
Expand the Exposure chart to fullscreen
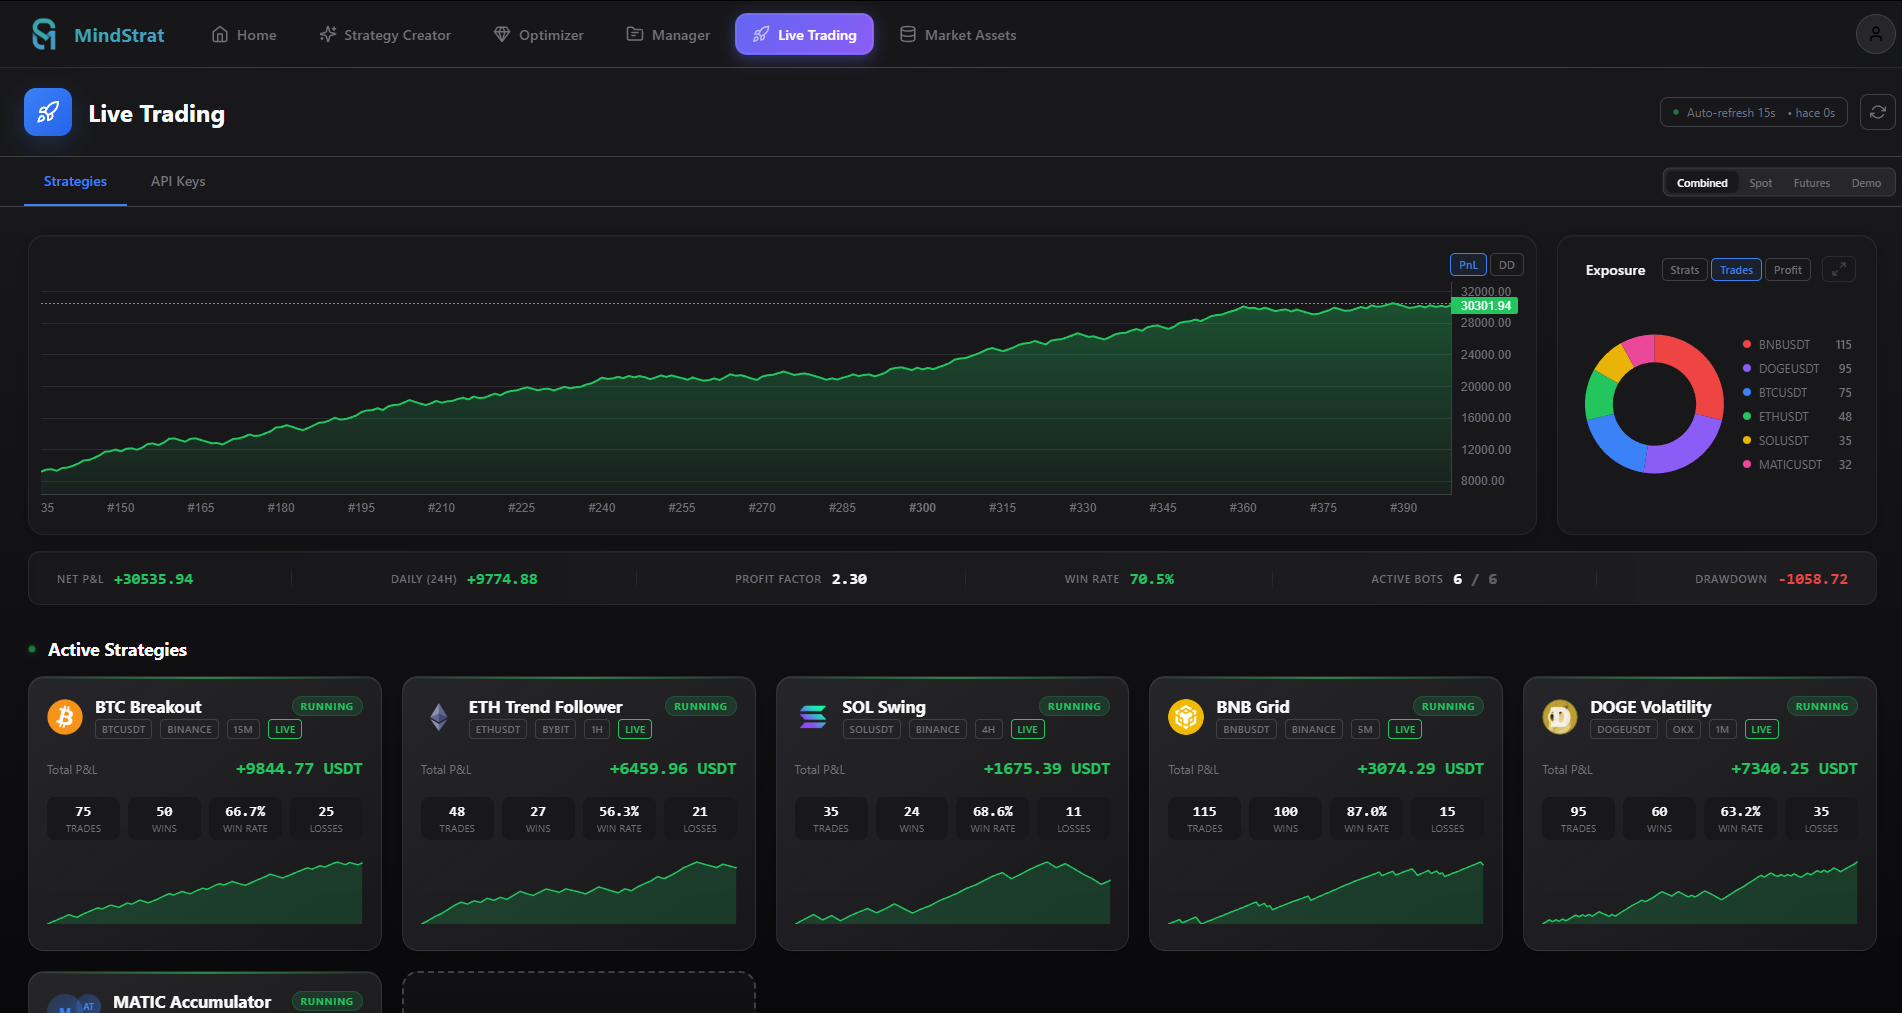(x=1839, y=268)
